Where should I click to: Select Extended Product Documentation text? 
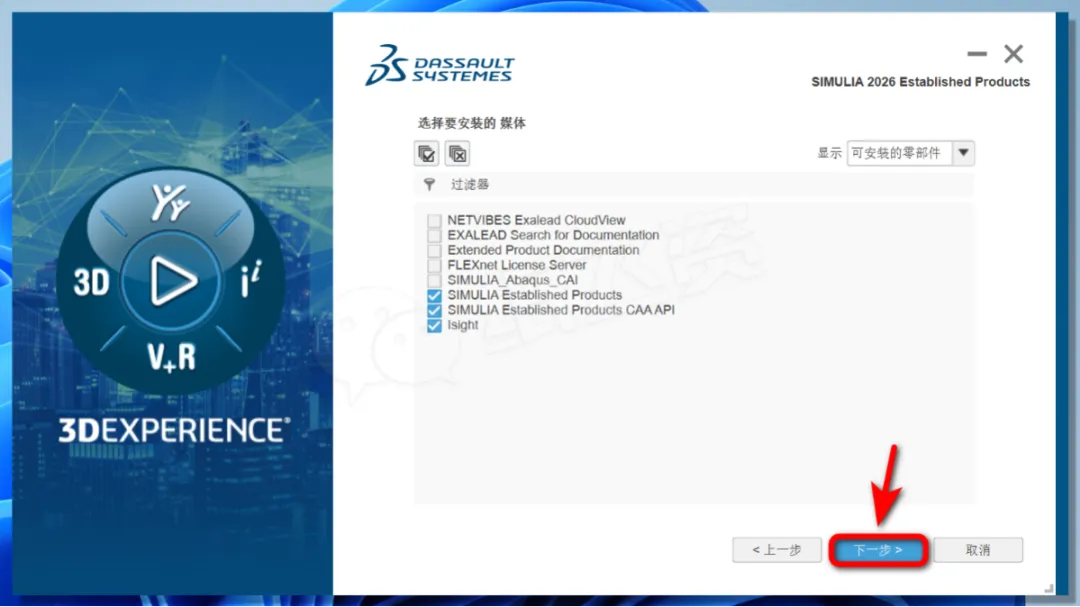(543, 251)
